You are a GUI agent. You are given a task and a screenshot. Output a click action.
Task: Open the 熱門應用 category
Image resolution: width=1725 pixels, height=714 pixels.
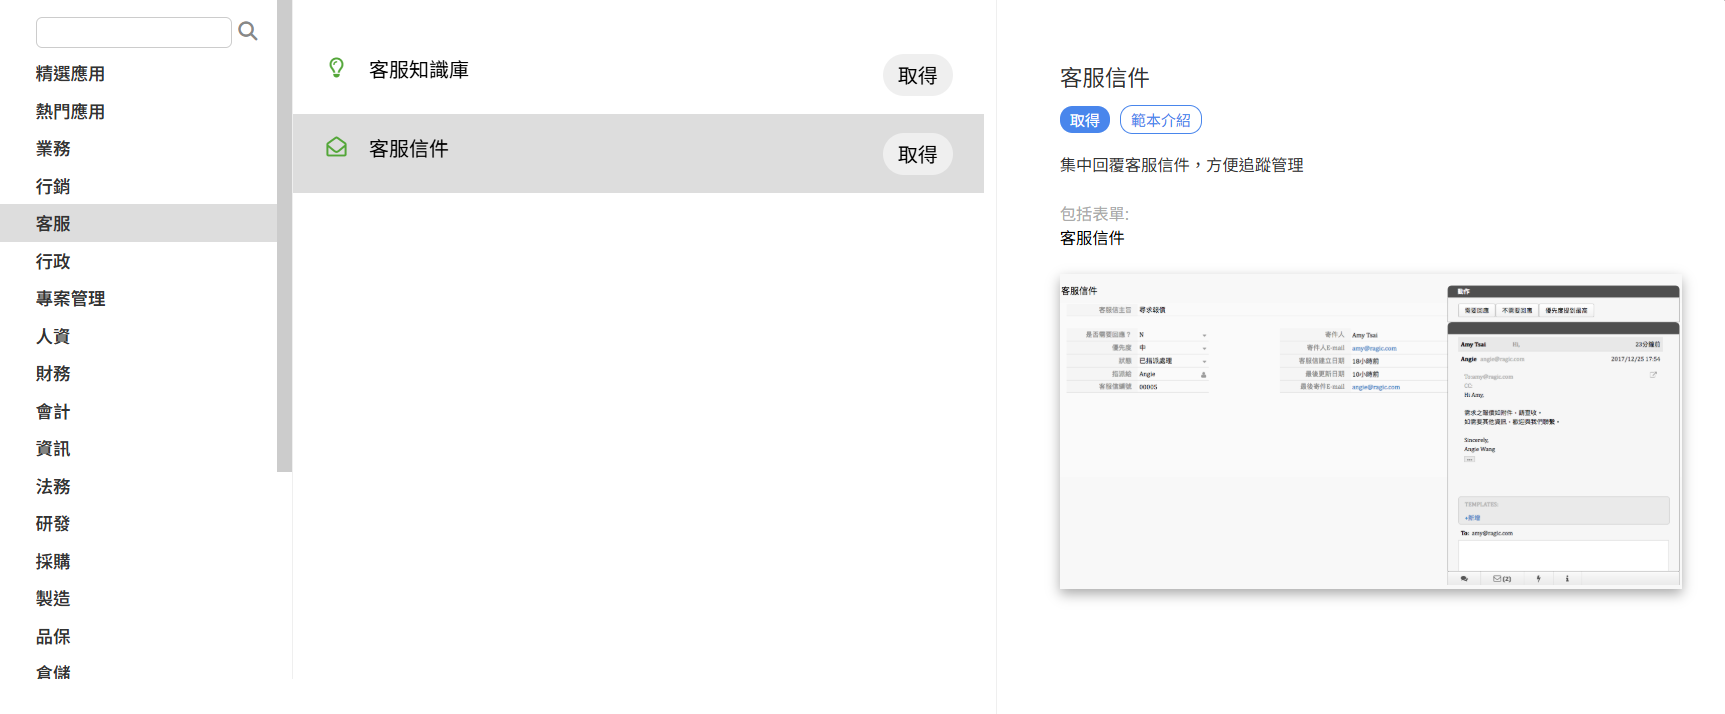[70, 112]
